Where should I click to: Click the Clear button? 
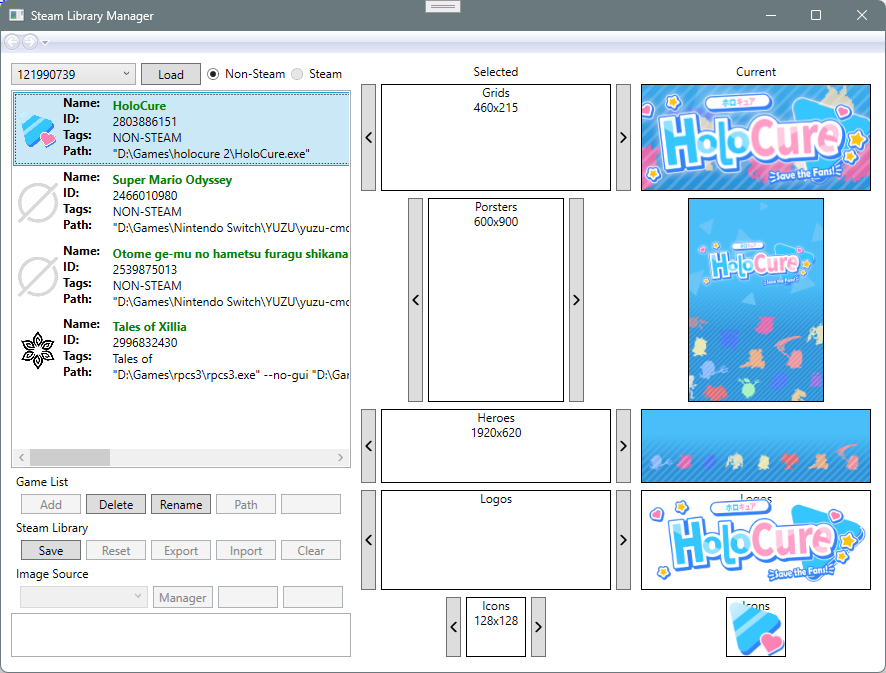point(311,550)
